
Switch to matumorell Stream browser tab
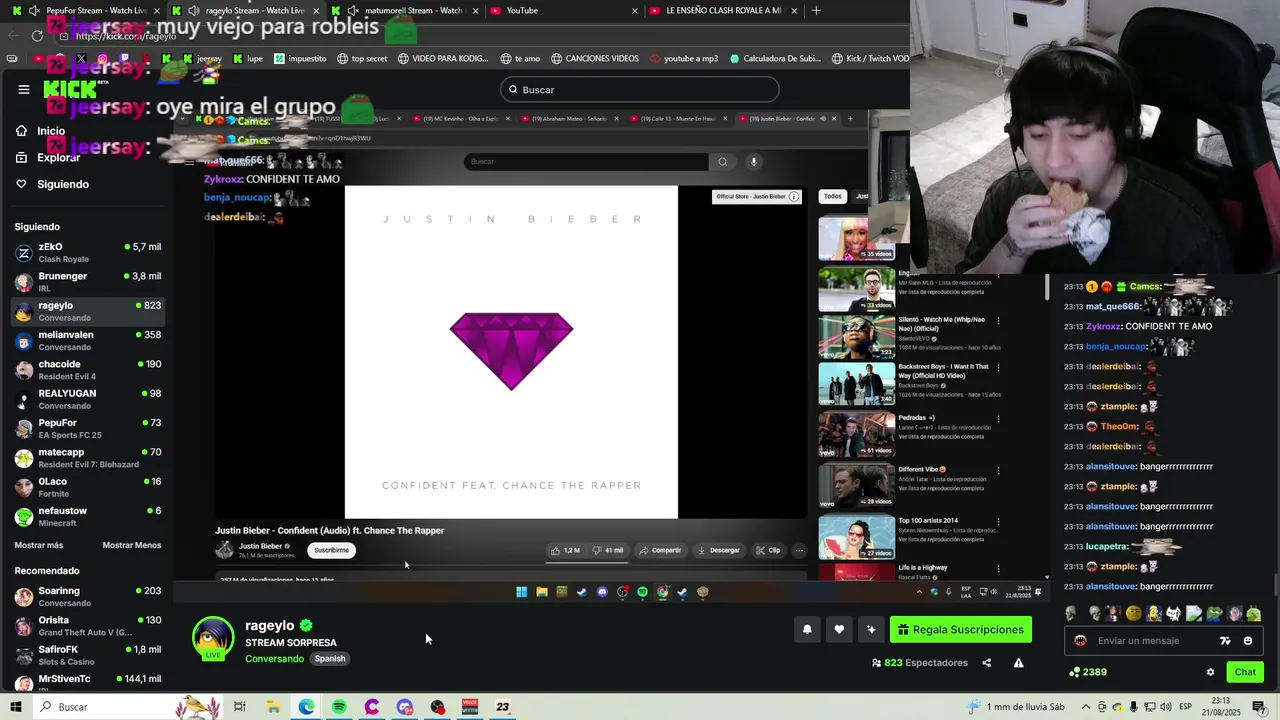tap(403, 11)
